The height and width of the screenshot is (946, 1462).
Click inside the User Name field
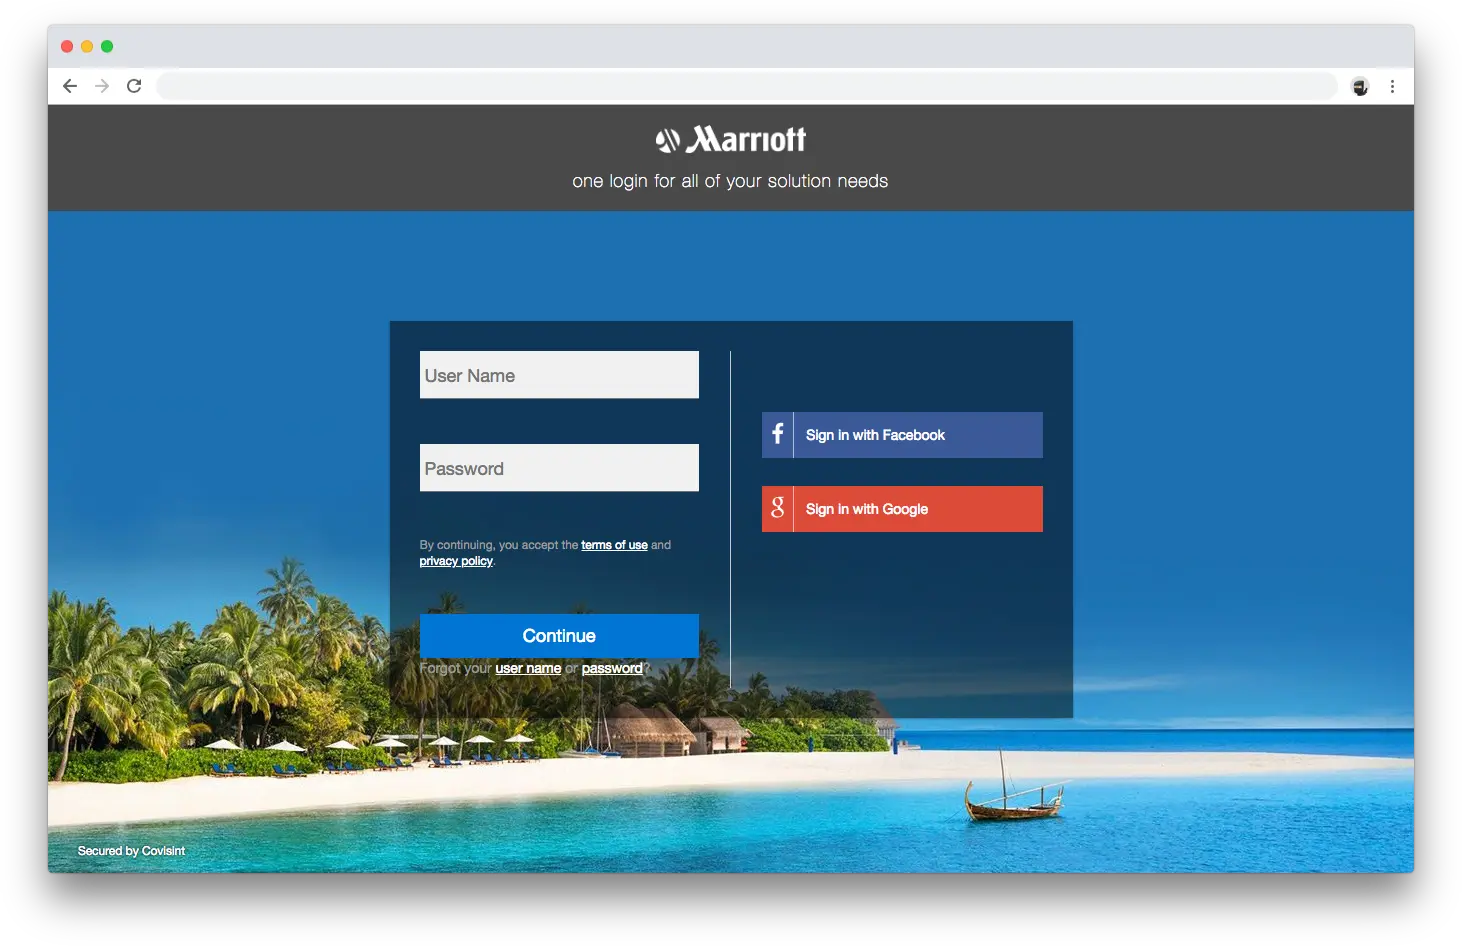559,375
